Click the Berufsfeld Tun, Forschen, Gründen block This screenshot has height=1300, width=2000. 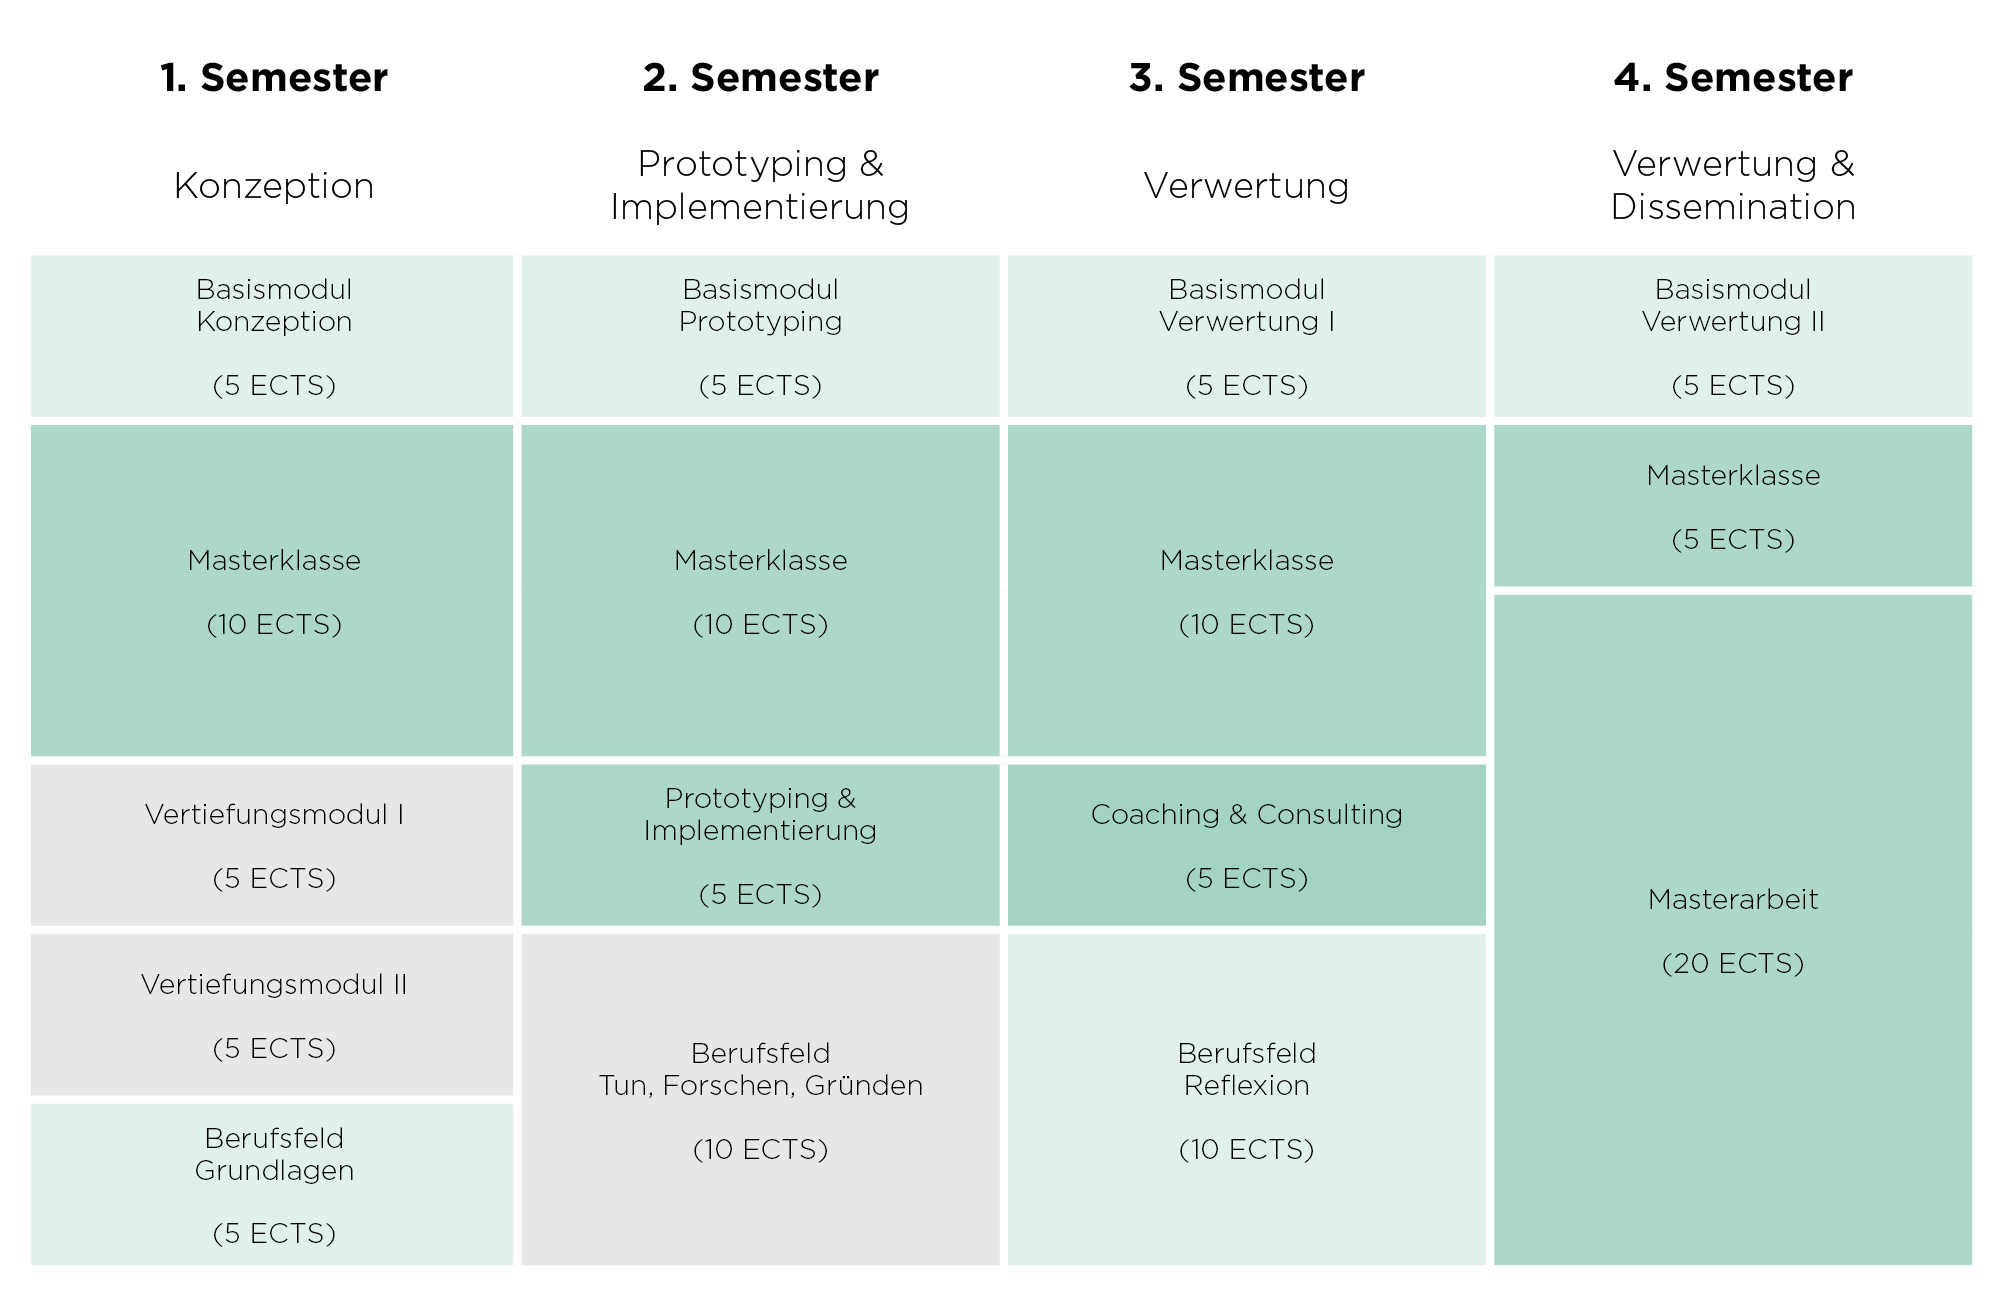tap(760, 1099)
